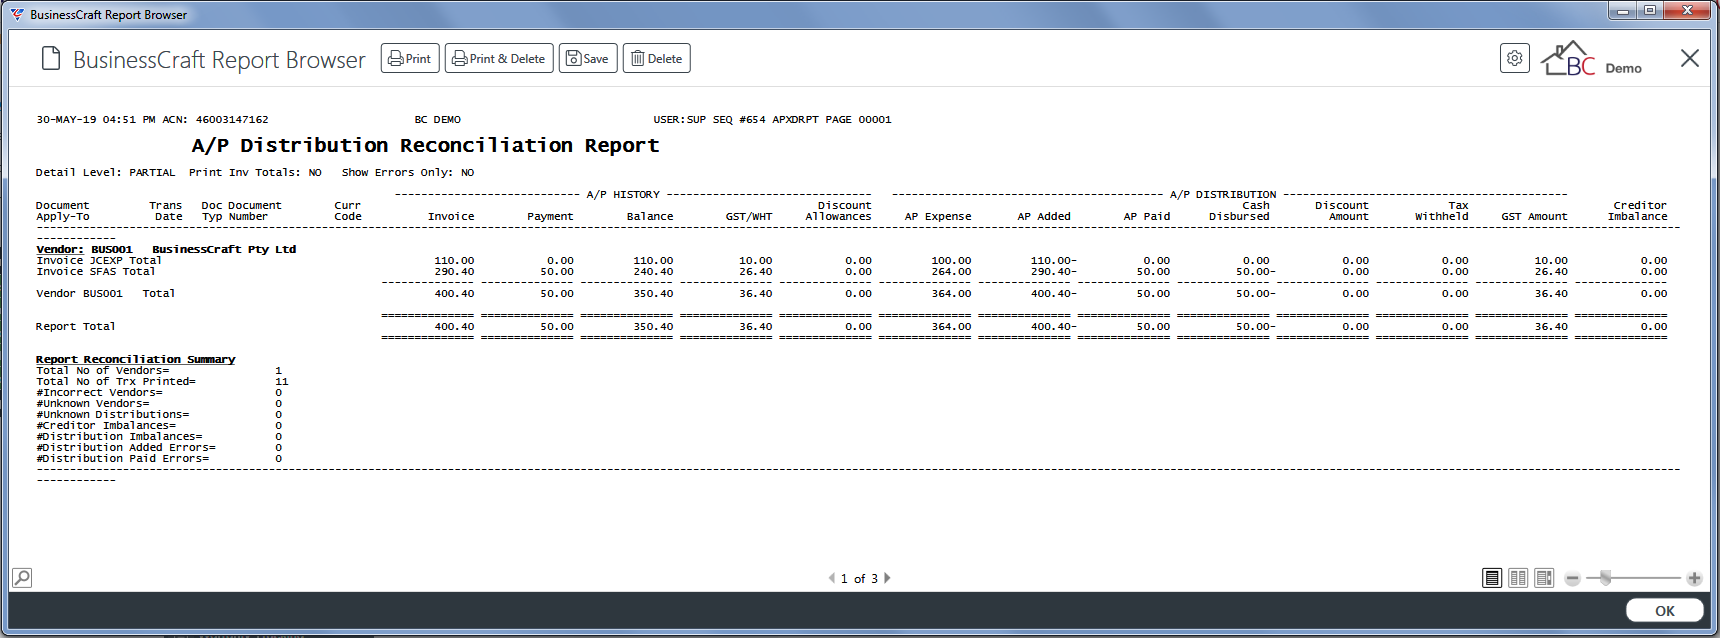The image size is (1720, 638).
Task: Click the document icon beside the browser title
Action: [x=51, y=59]
